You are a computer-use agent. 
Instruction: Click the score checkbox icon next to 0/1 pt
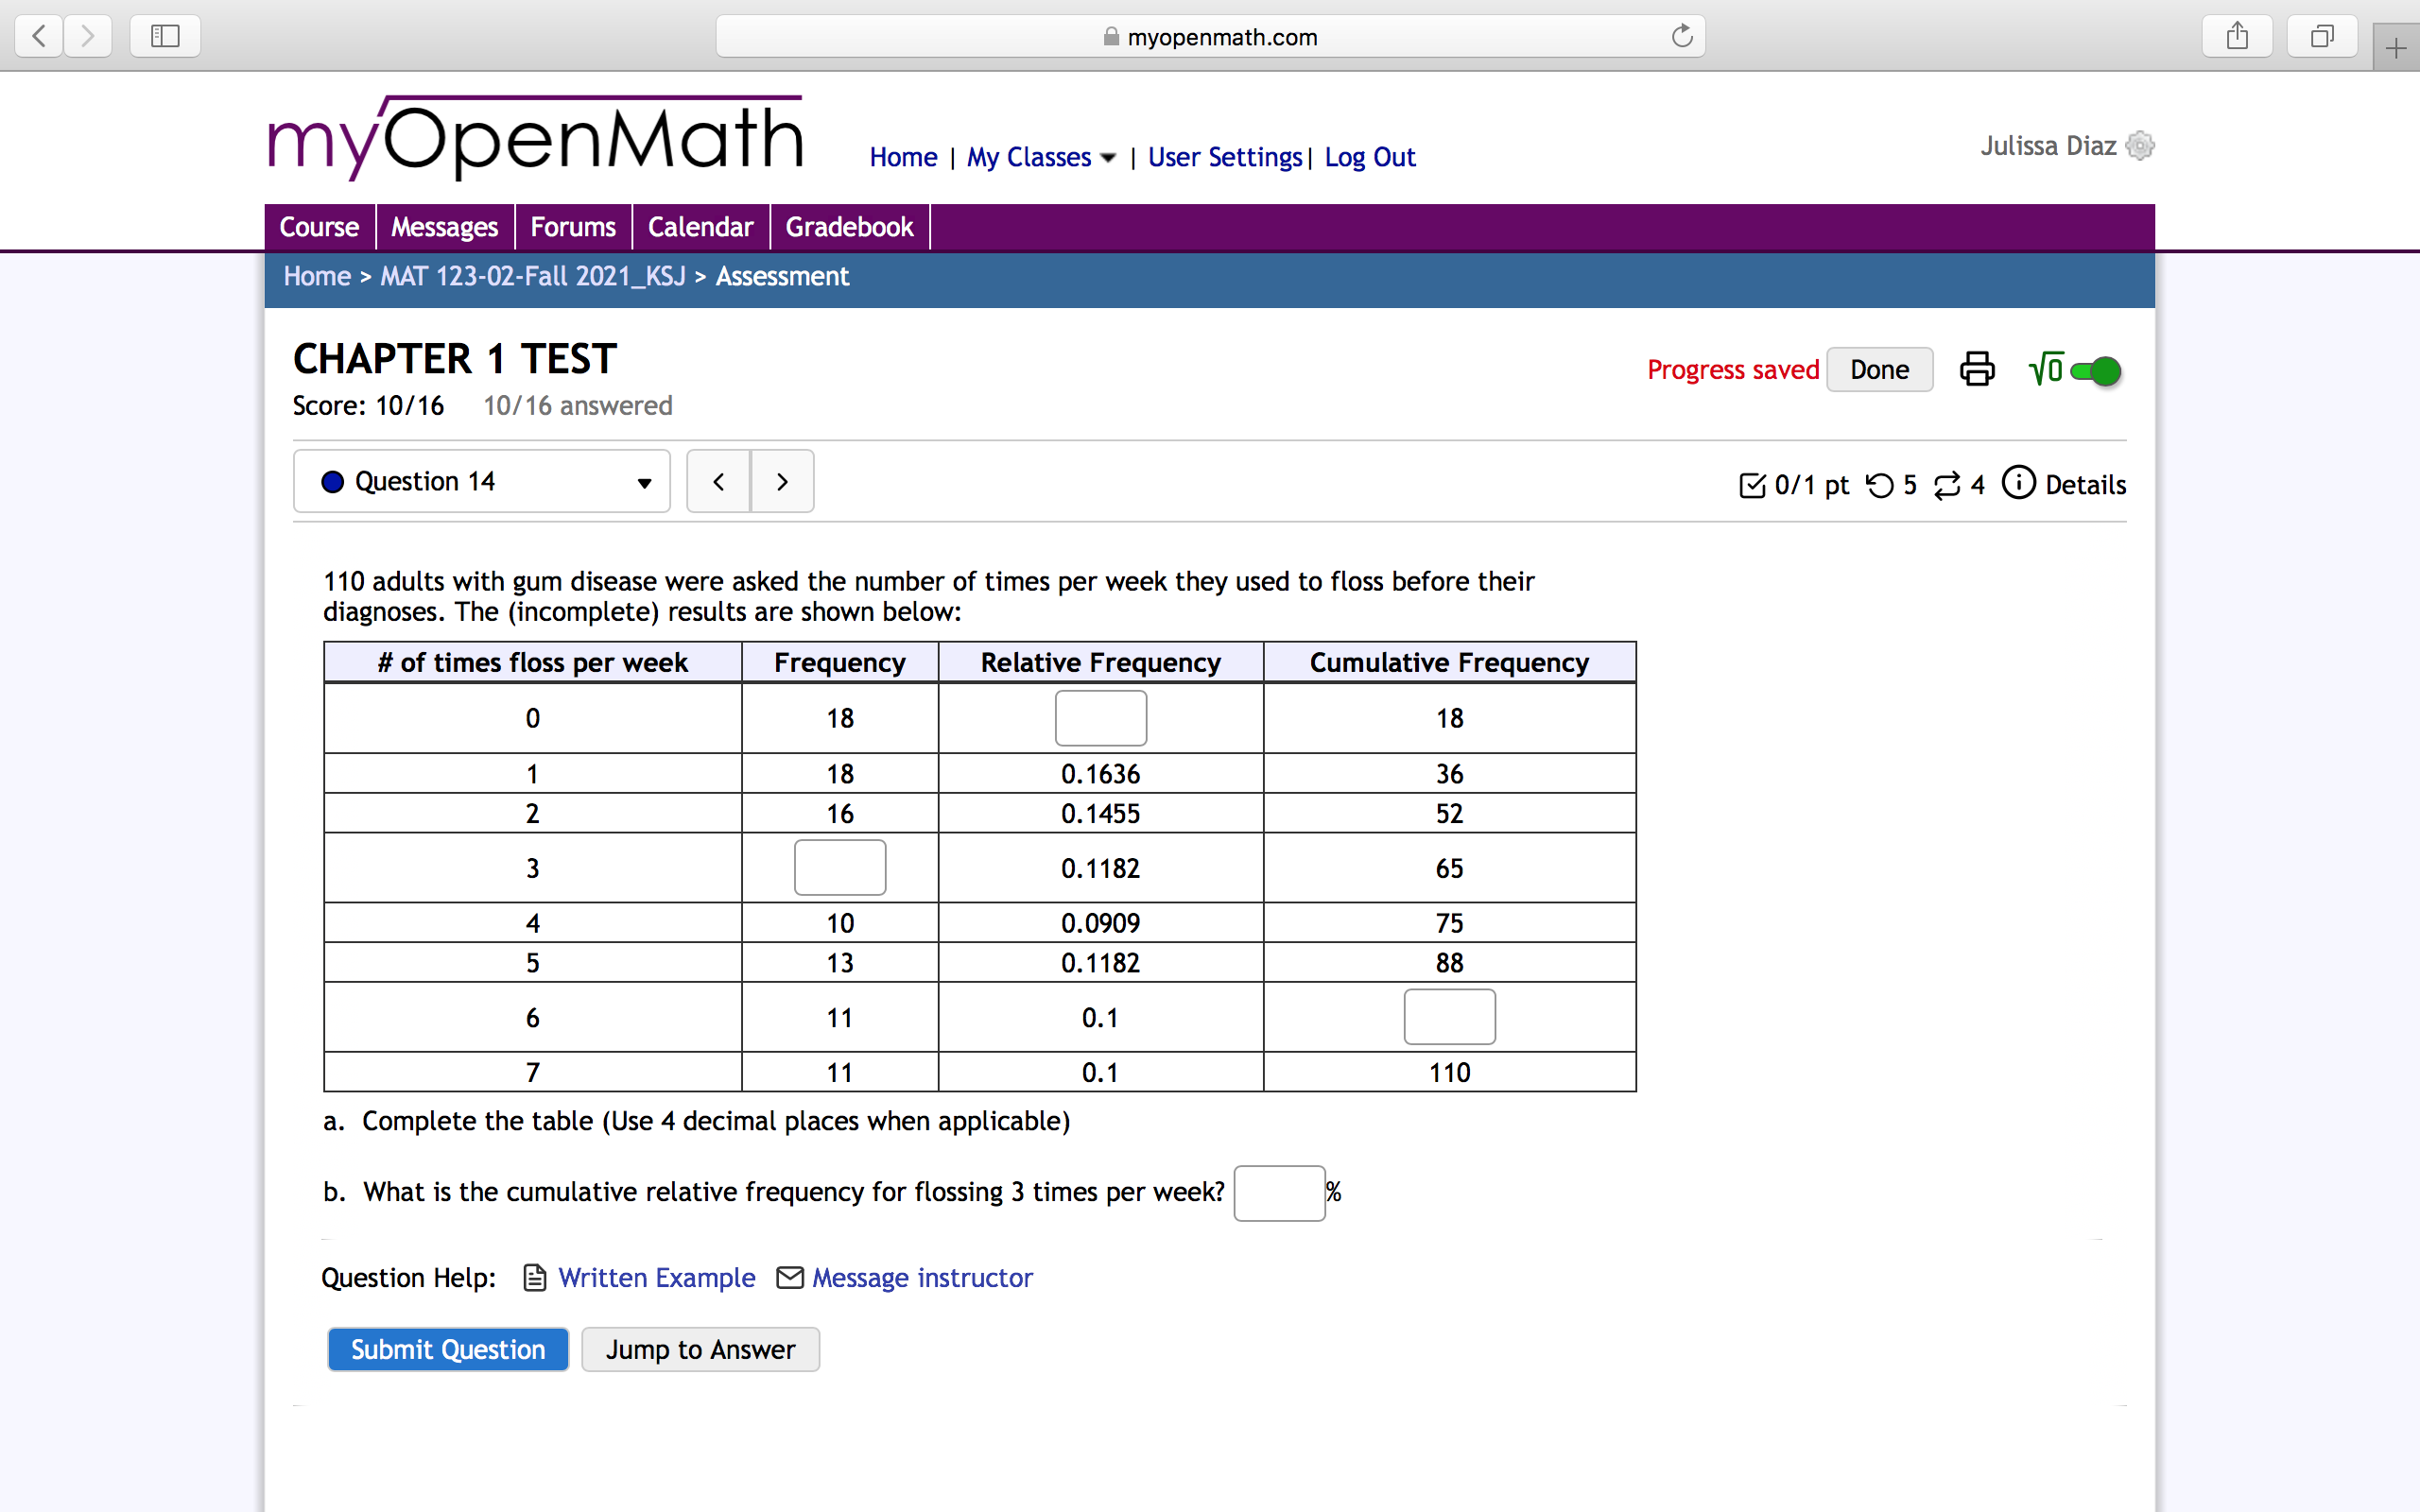tap(1752, 484)
